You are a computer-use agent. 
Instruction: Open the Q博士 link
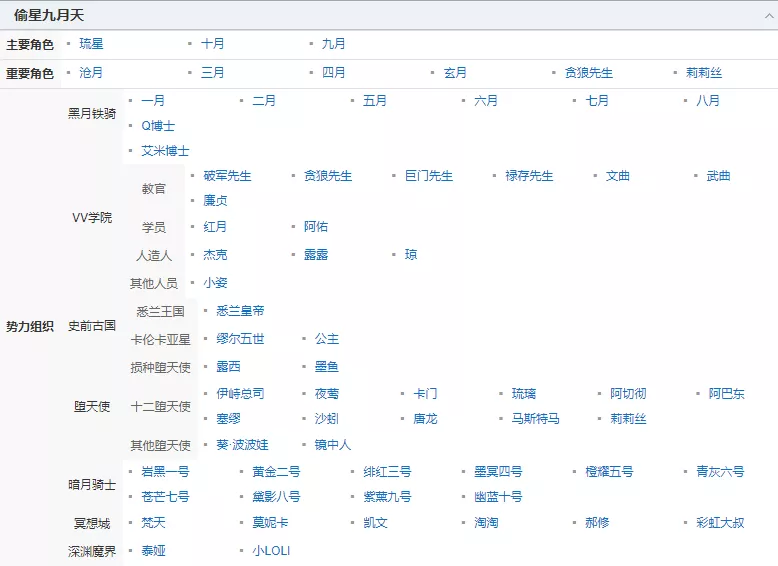[x=158, y=126]
